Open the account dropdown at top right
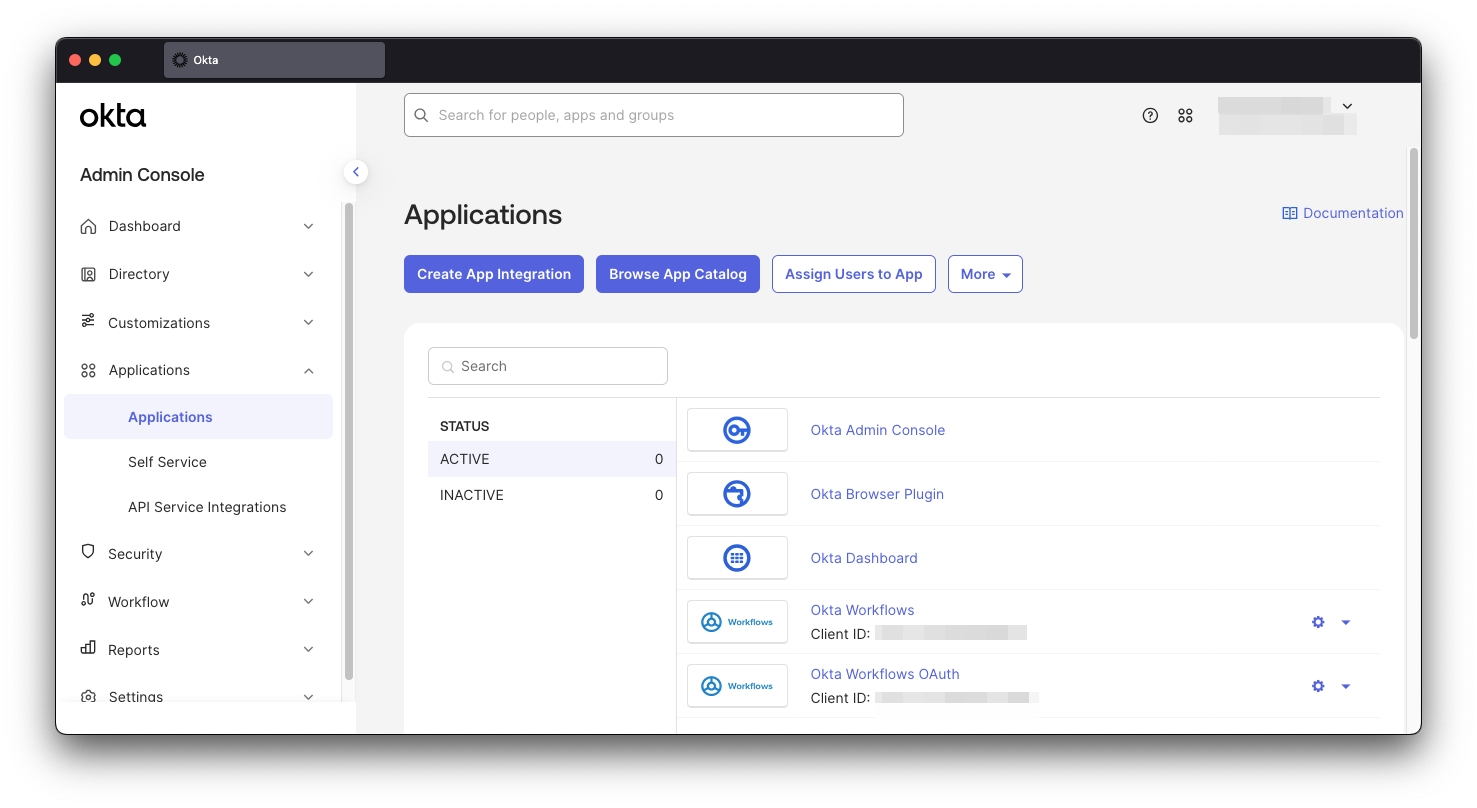Screen dimensions: 1477x808 pos(1347,105)
